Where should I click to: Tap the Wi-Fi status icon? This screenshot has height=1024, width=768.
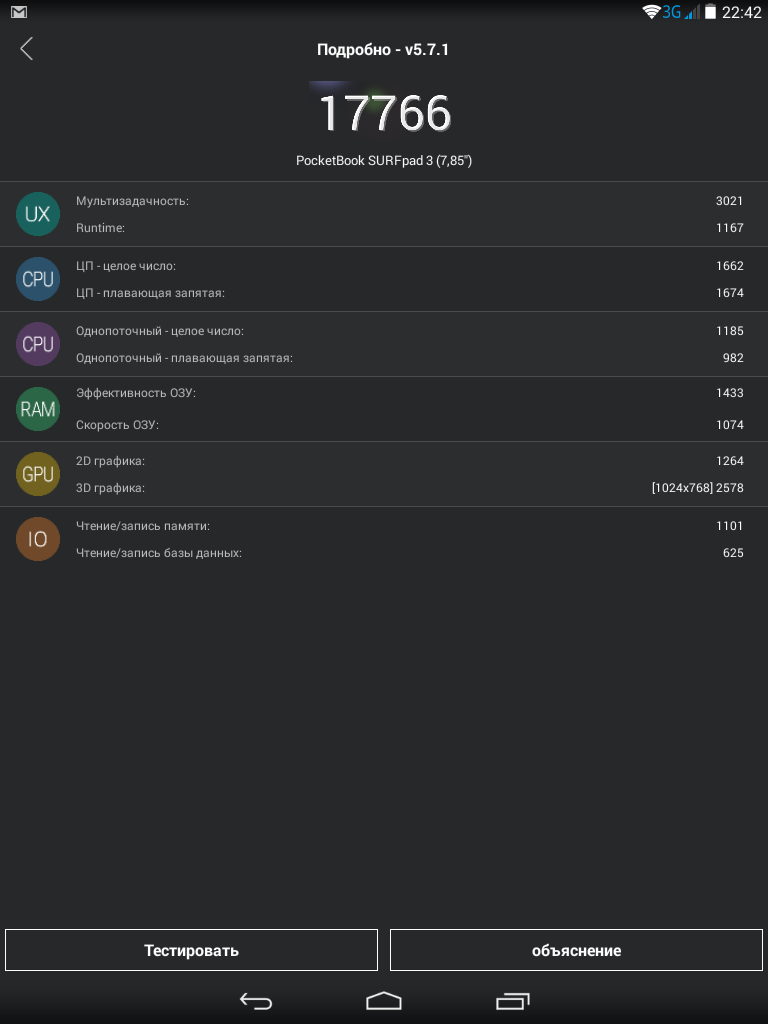click(651, 12)
